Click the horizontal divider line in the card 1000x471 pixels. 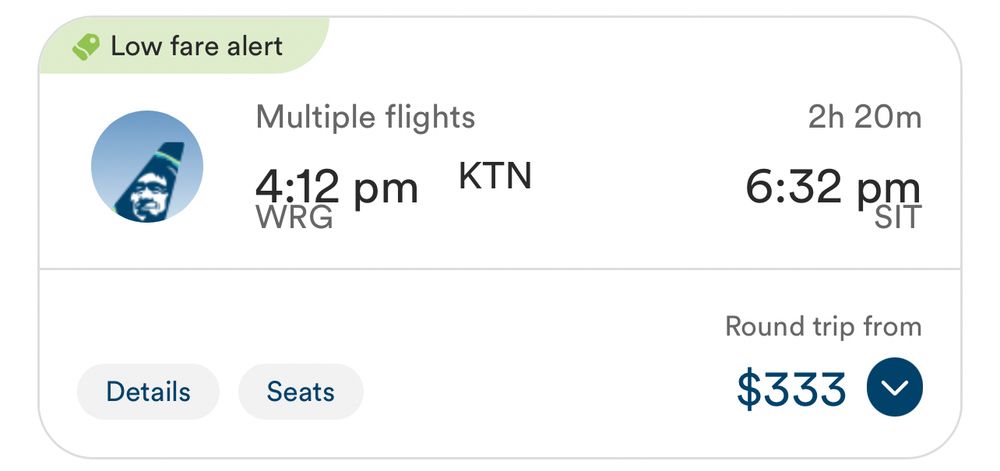[500, 268]
